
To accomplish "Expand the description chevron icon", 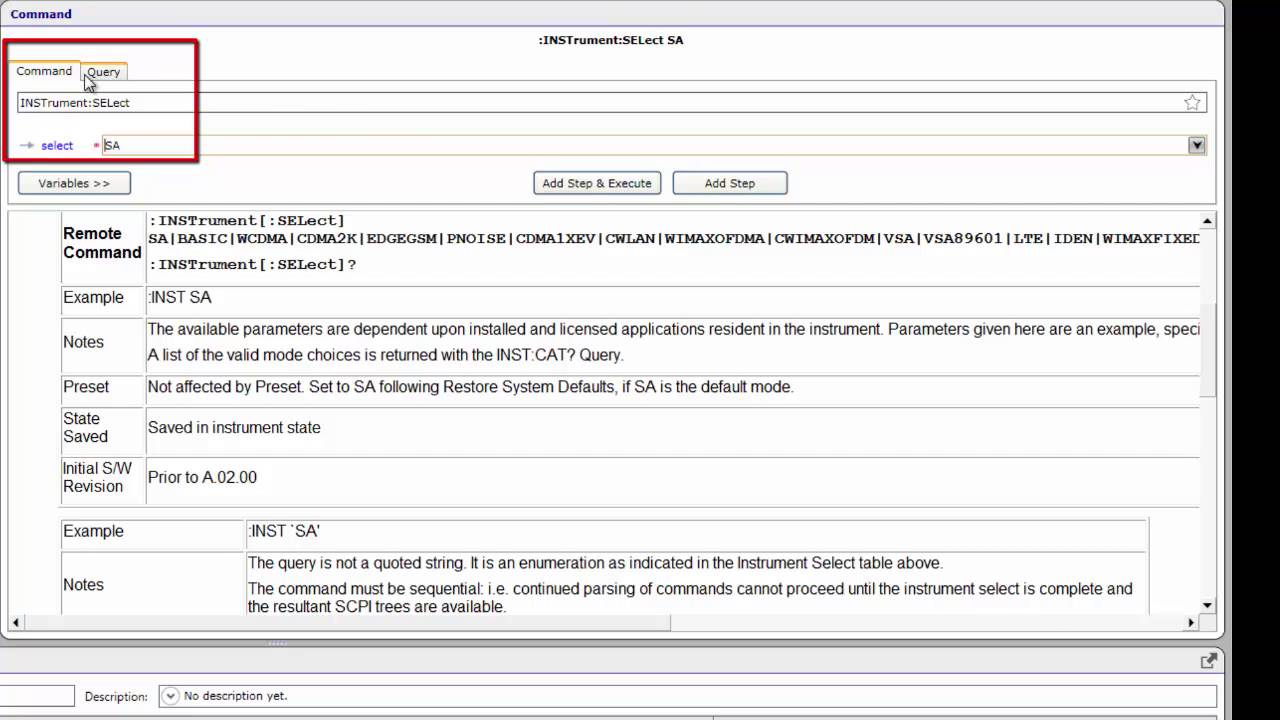I will pyautogui.click(x=169, y=696).
